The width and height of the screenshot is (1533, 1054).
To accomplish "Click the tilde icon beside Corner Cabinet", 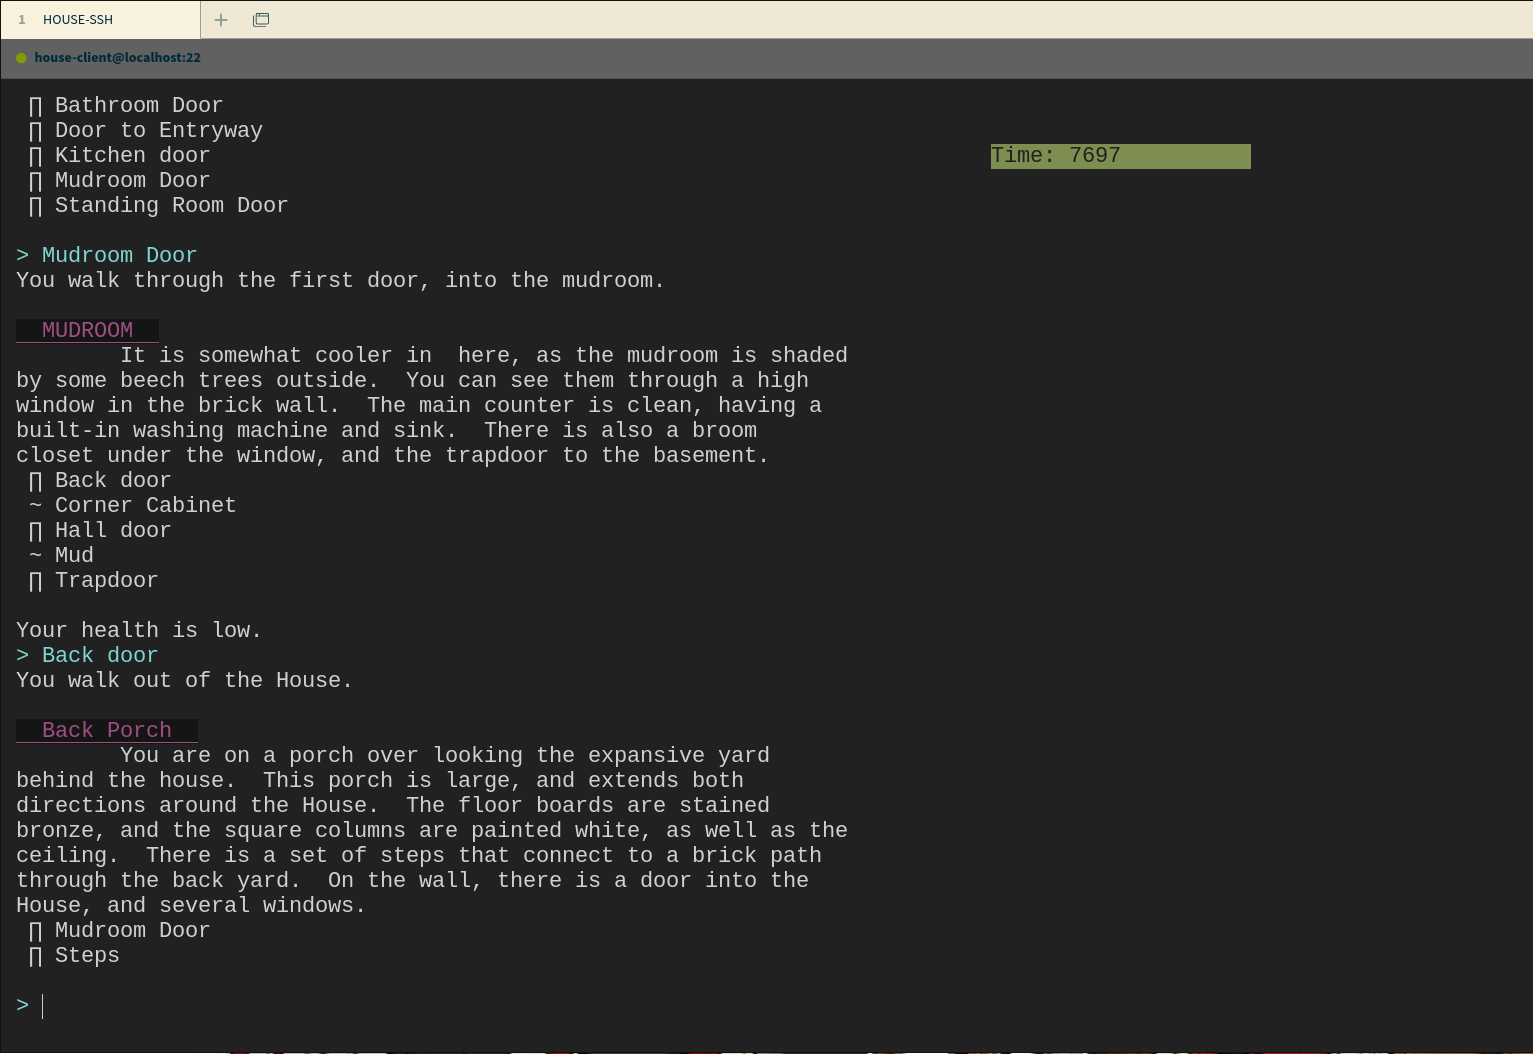I will 36,506.
